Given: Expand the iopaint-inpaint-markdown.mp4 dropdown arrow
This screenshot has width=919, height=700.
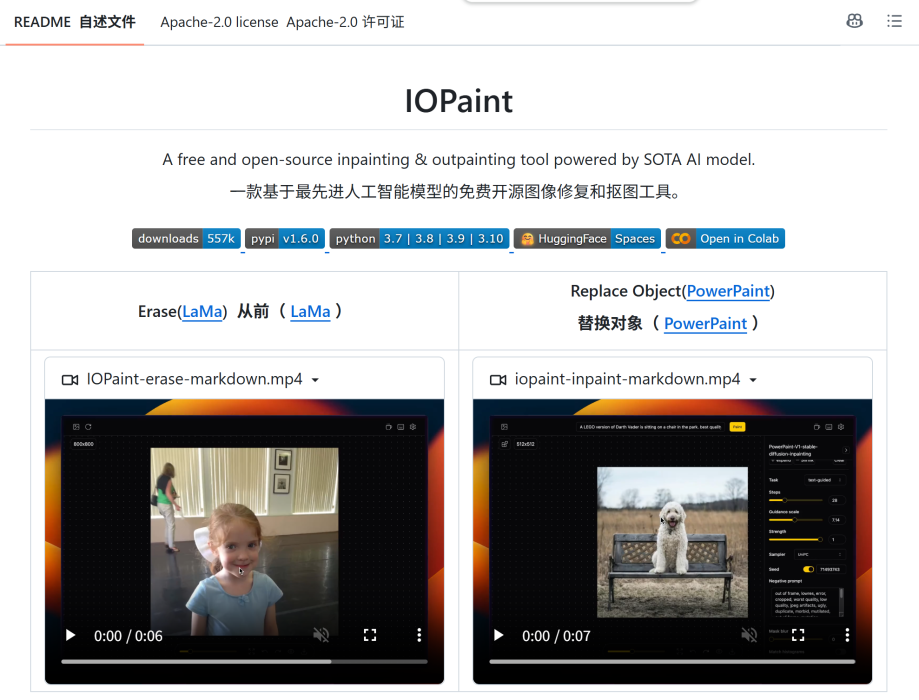Looking at the screenshot, I should click(x=753, y=380).
